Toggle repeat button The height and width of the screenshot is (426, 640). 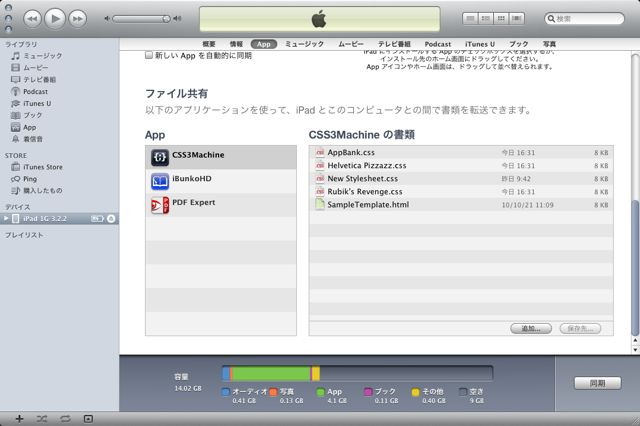(65, 419)
